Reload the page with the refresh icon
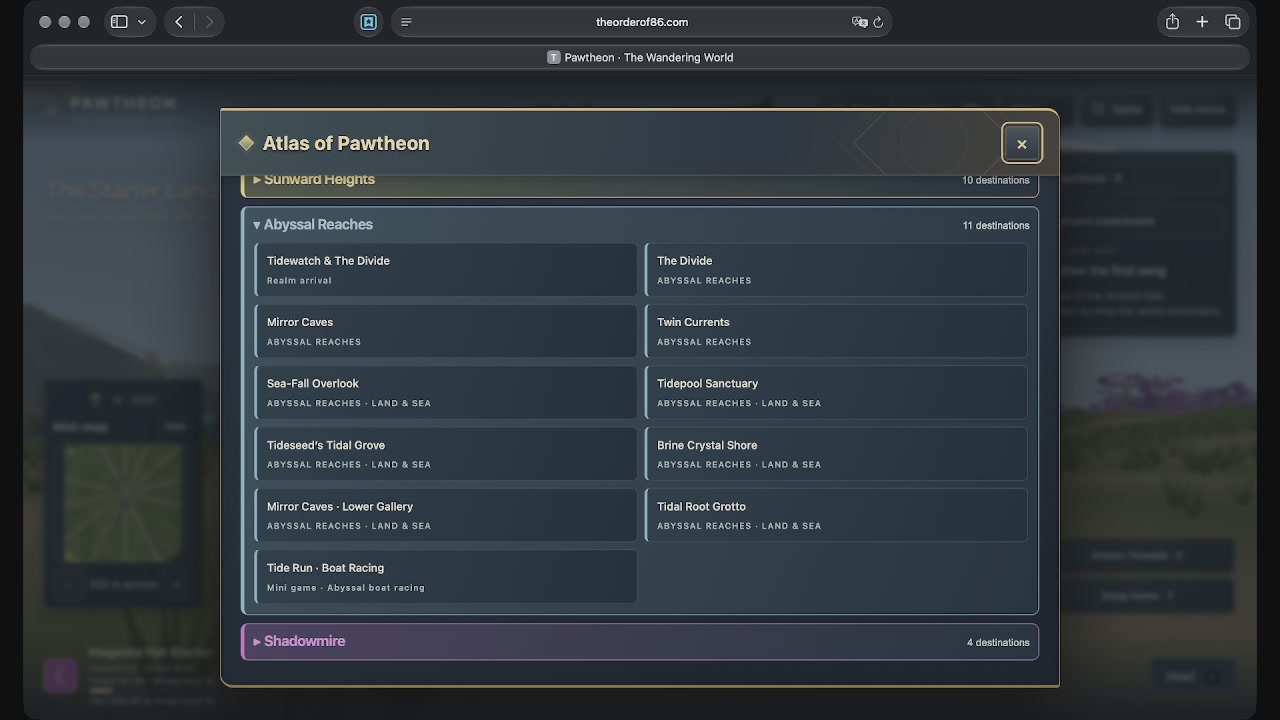Screen dimensions: 1280x720 878,22
